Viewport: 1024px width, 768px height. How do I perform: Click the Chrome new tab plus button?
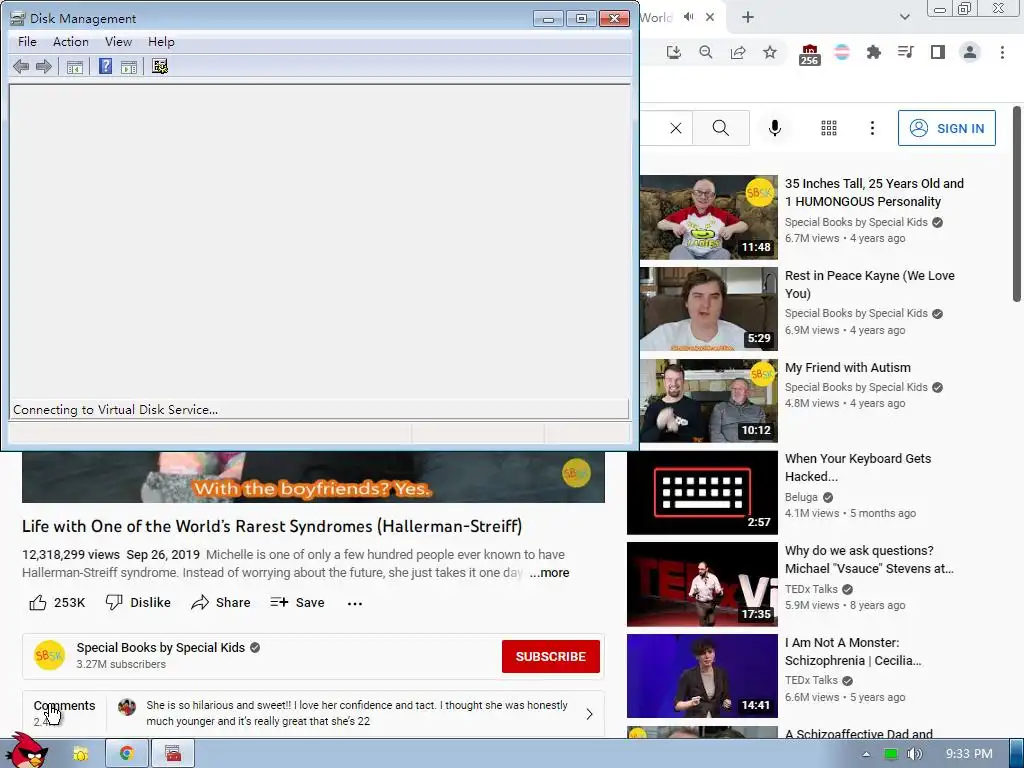[748, 18]
